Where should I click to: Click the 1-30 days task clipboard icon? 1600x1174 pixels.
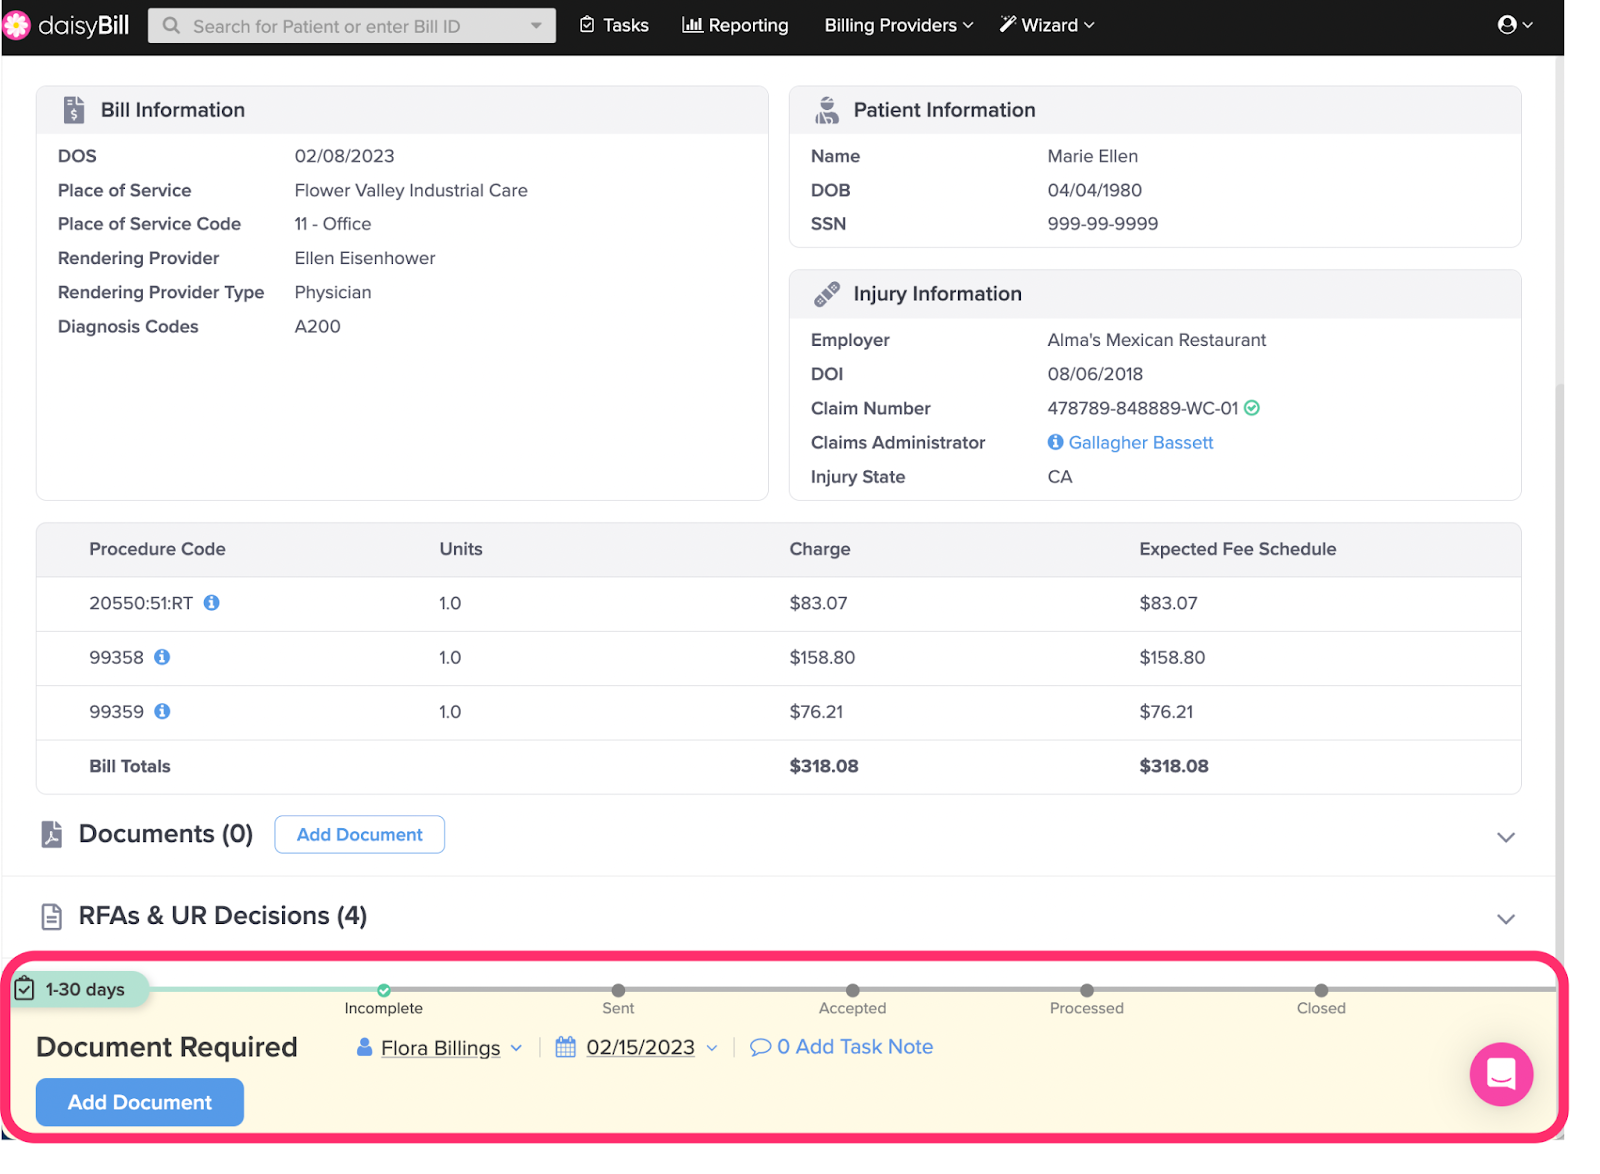point(25,989)
